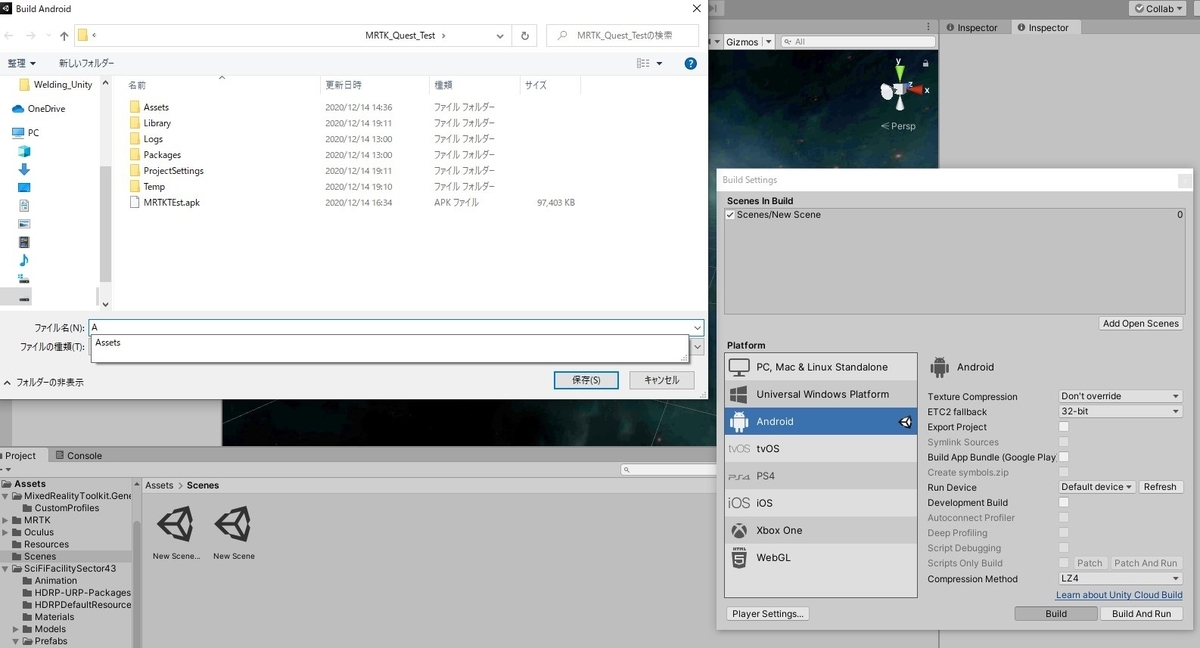Open the ETC2 fallback dropdown

1120,411
